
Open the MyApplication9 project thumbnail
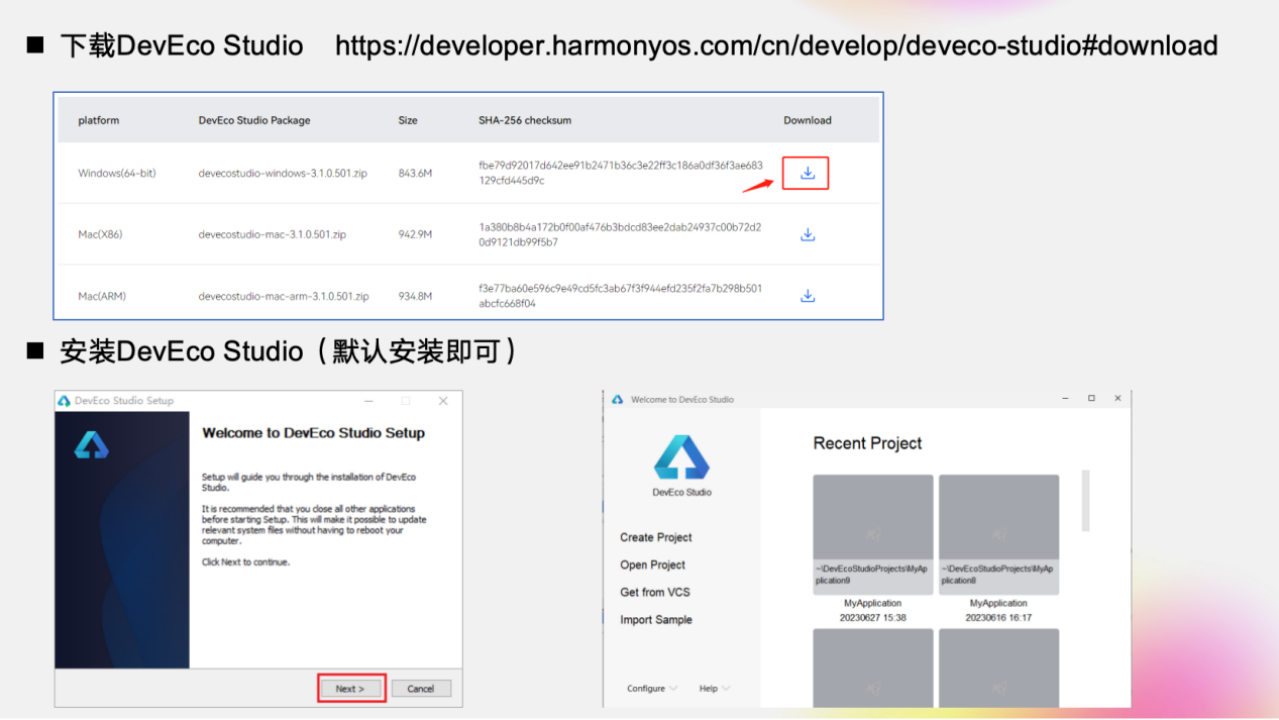[873, 535]
